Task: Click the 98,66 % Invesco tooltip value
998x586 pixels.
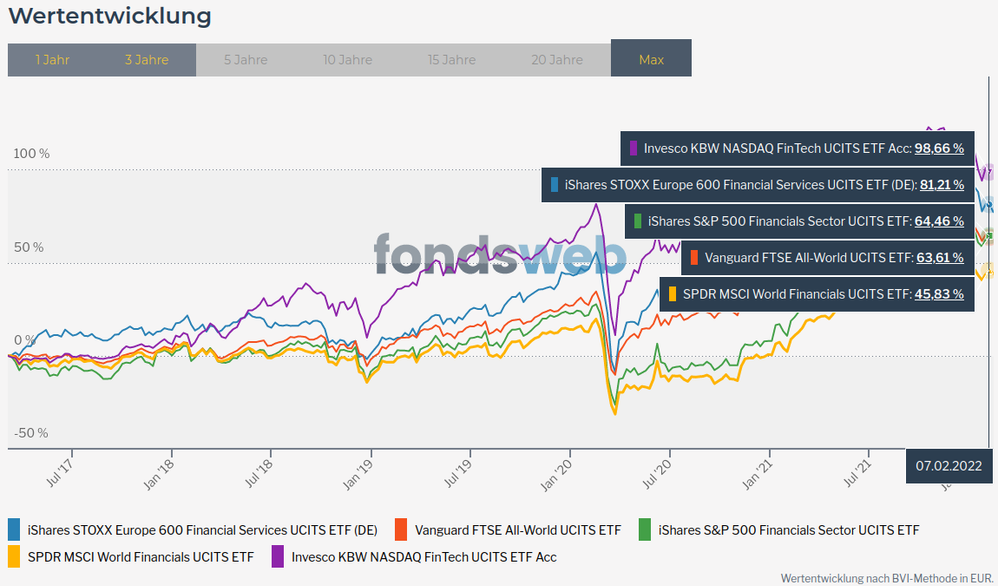Action: [x=940, y=148]
